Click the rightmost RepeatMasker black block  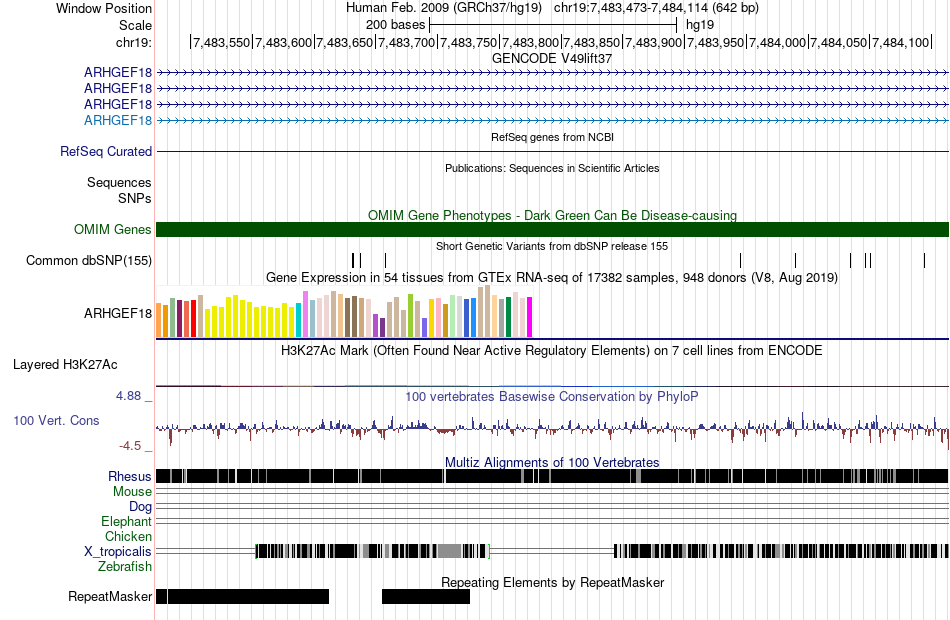(426, 596)
